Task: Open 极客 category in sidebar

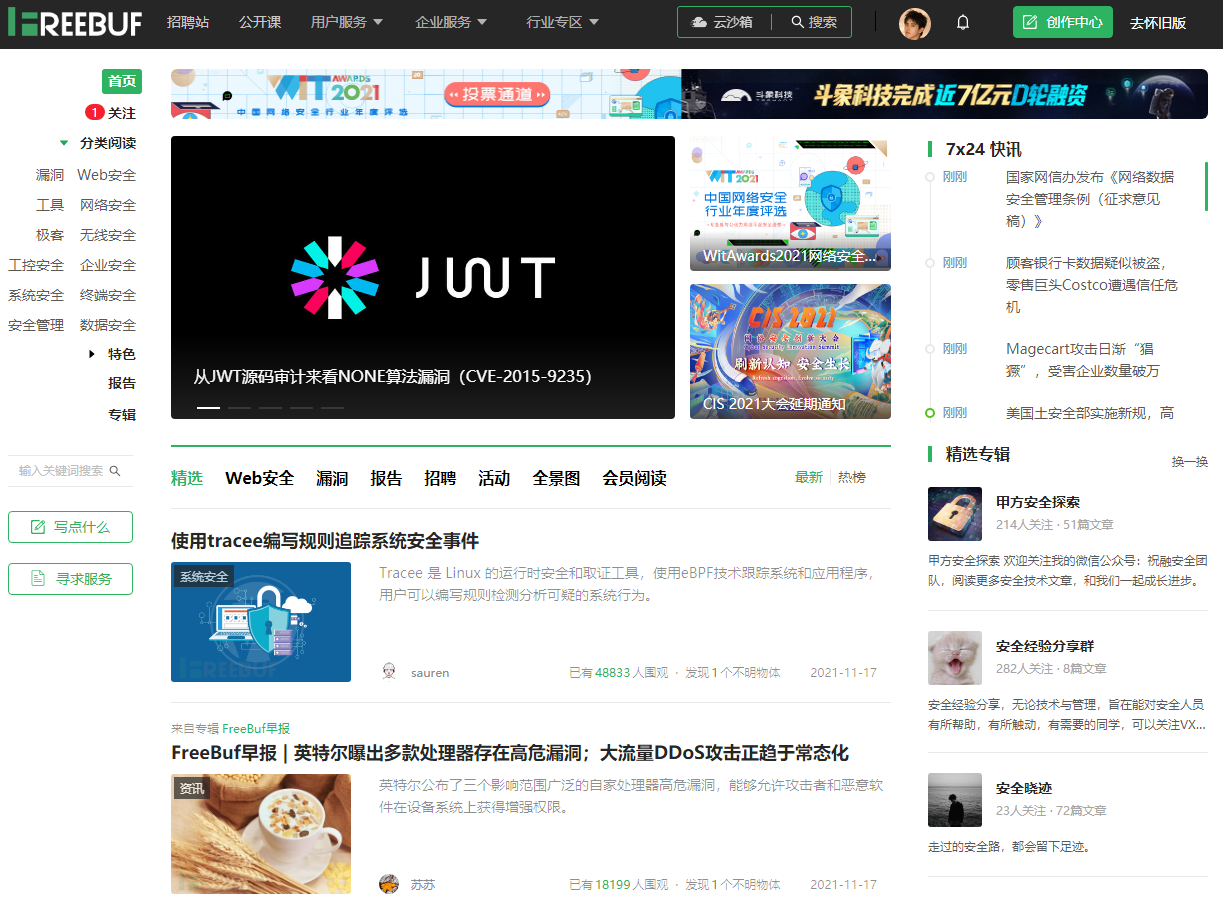Action: point(50,235)
